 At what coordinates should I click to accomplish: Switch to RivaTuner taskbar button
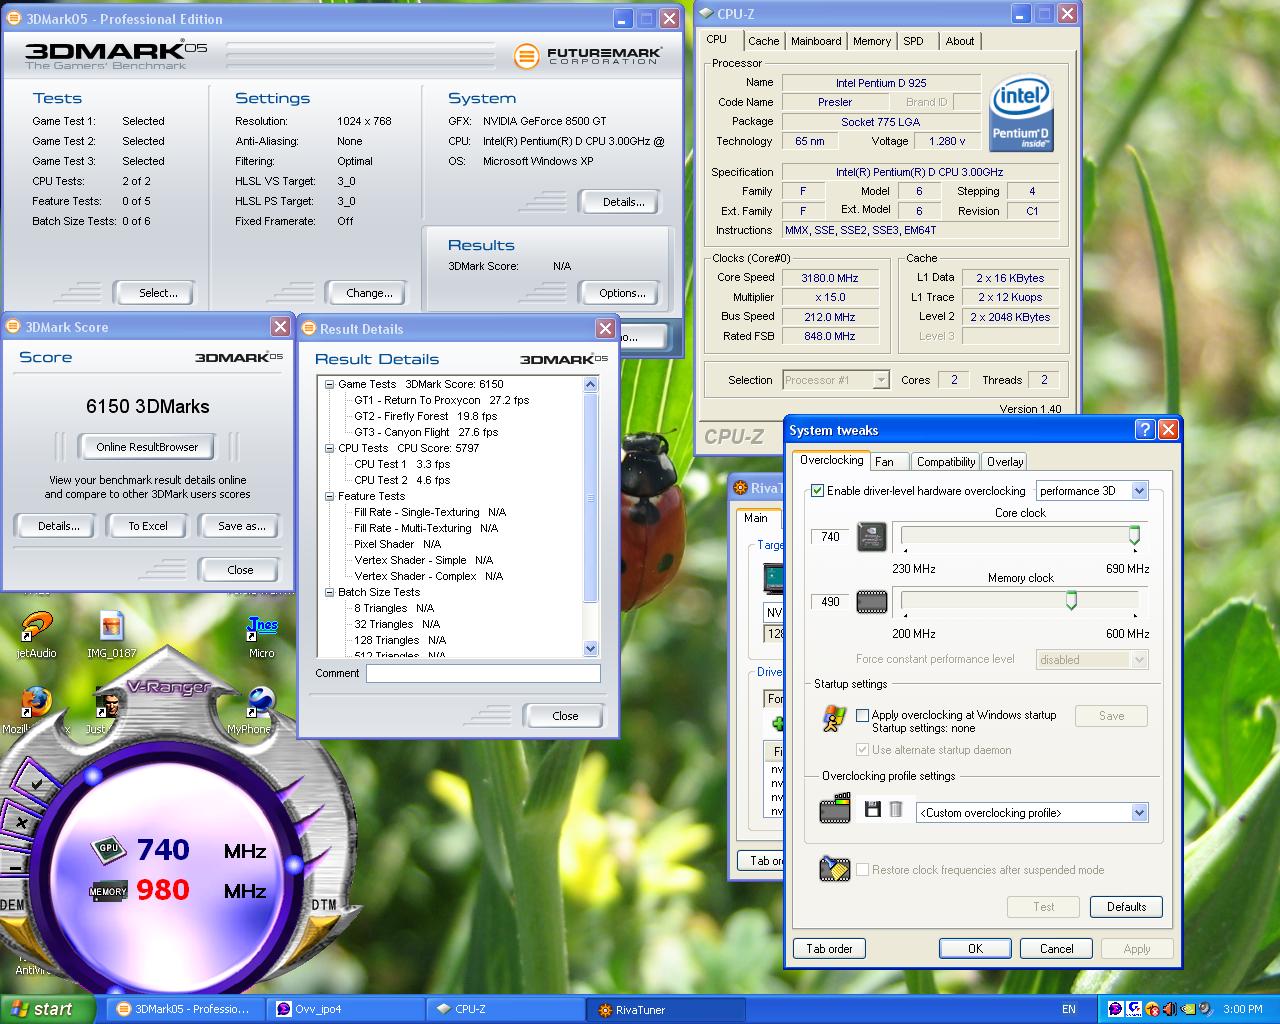click(665, 1010)
